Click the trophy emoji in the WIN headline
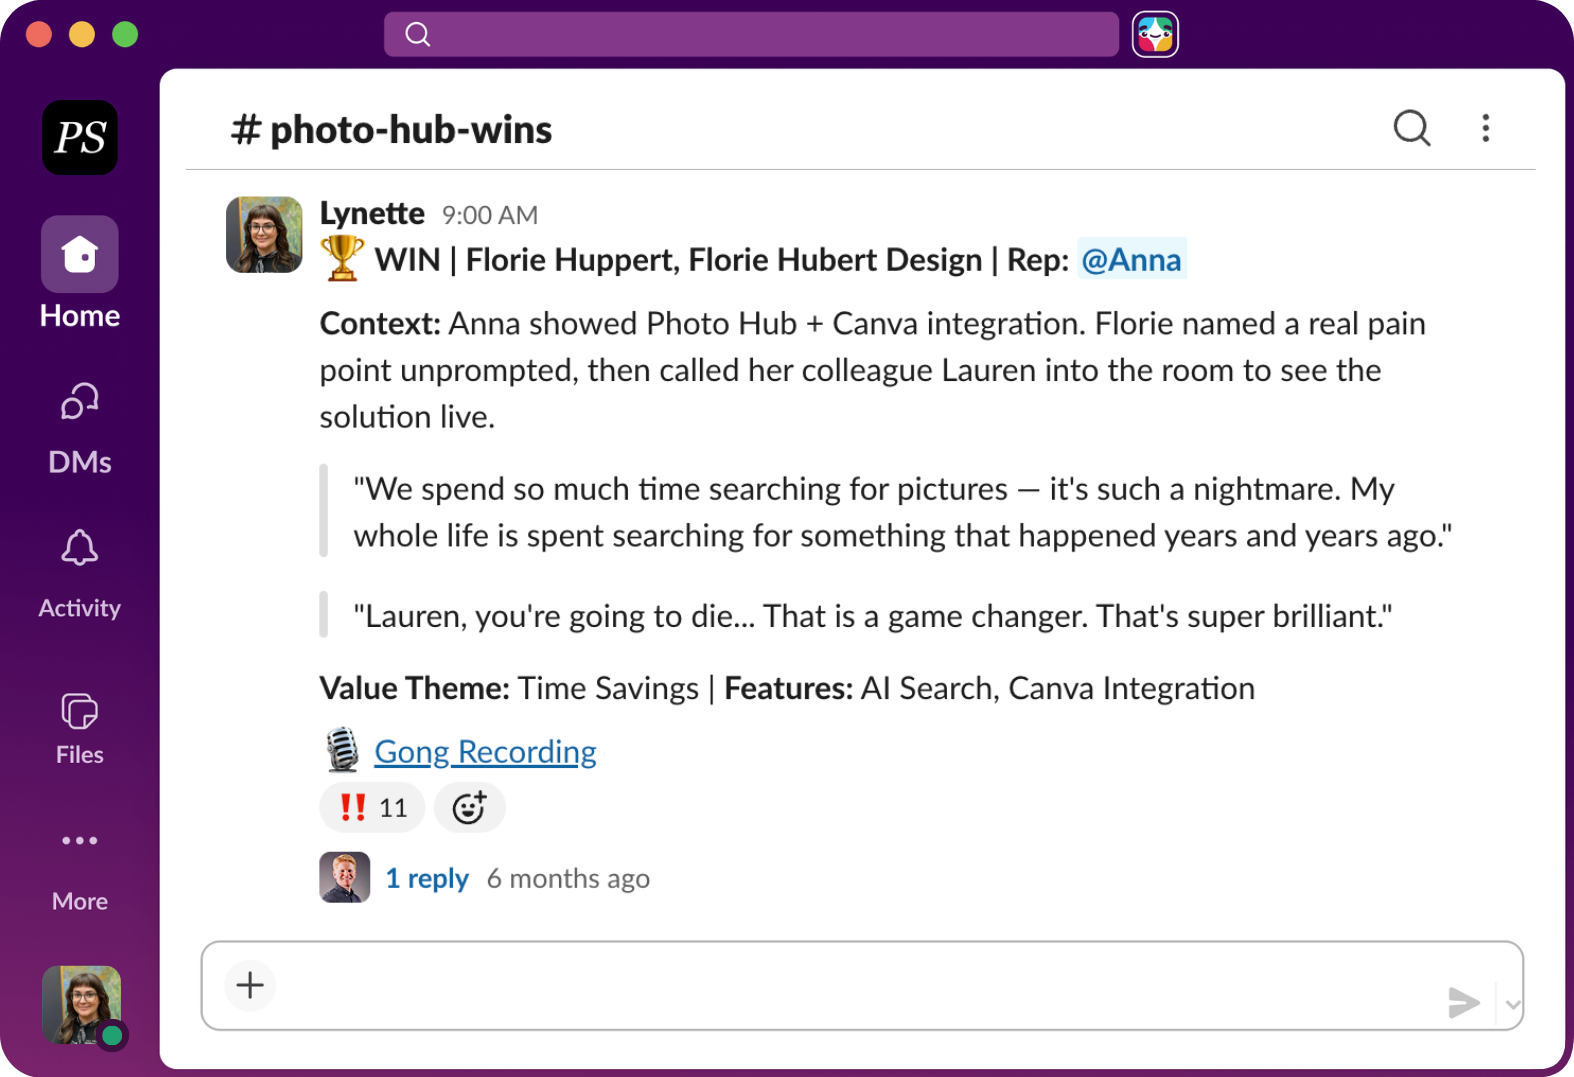 coord(342,258)
